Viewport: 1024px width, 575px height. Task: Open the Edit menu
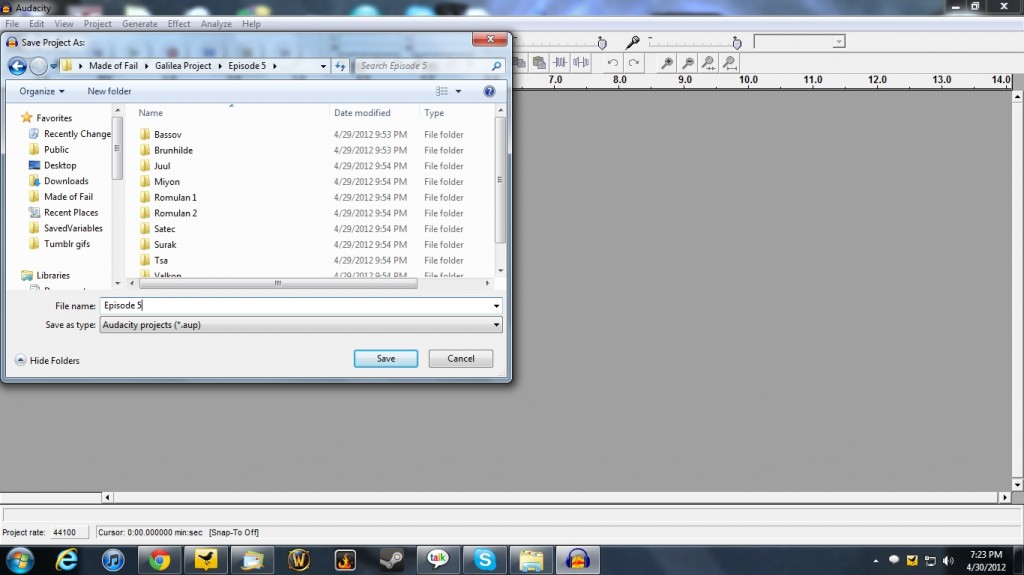[37, 24]
